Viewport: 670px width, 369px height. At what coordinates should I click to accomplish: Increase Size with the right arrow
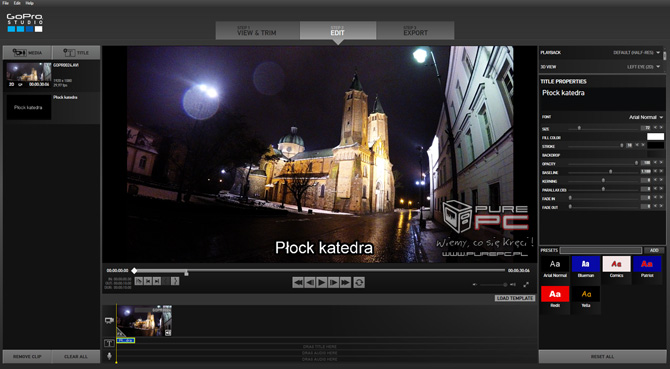[661, 128]
